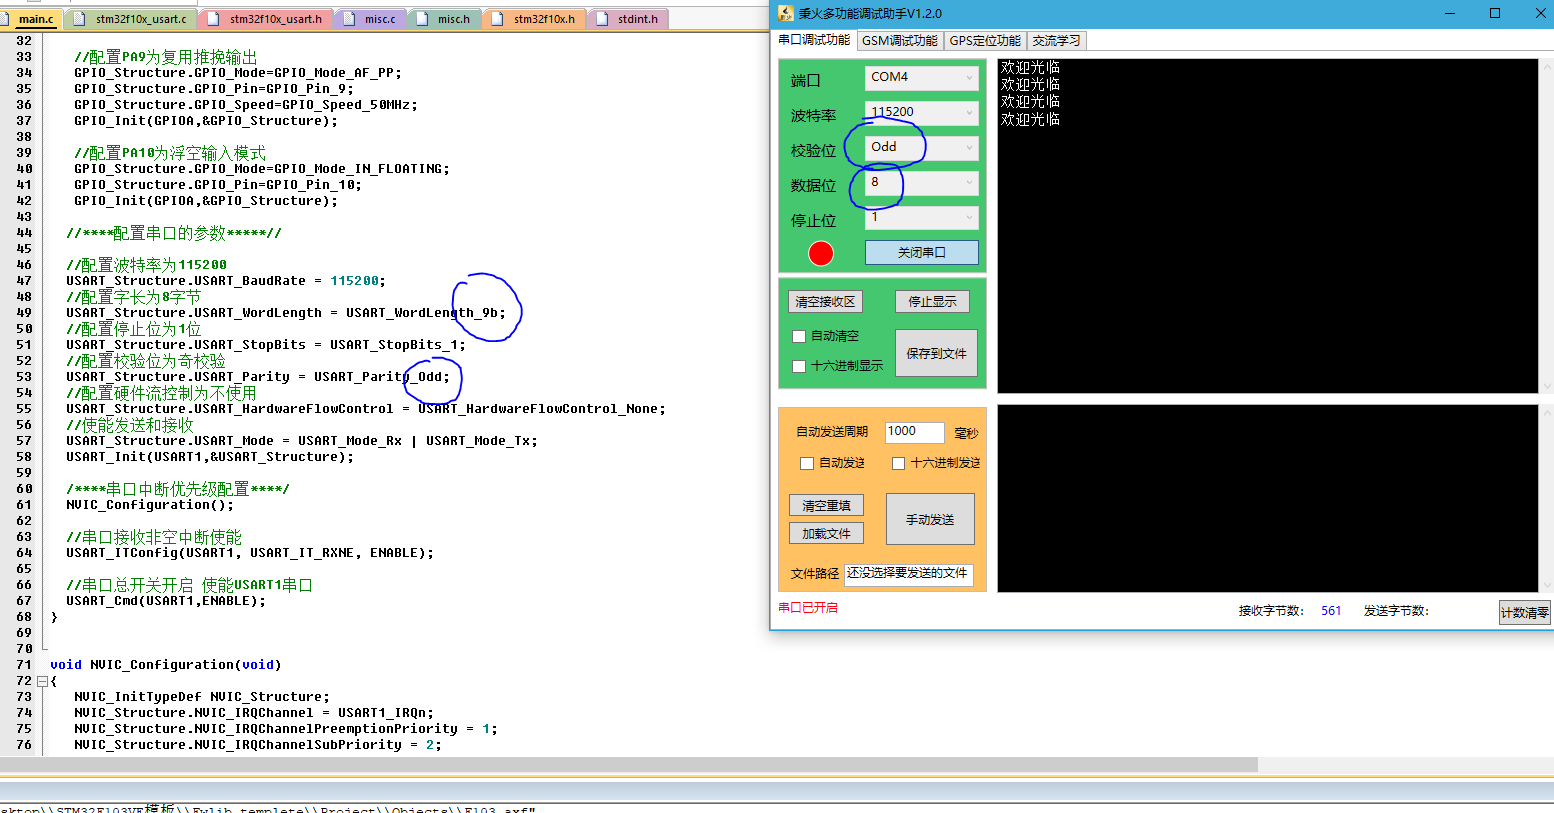Minimize the debug assistant window

tap(1449, 13)
